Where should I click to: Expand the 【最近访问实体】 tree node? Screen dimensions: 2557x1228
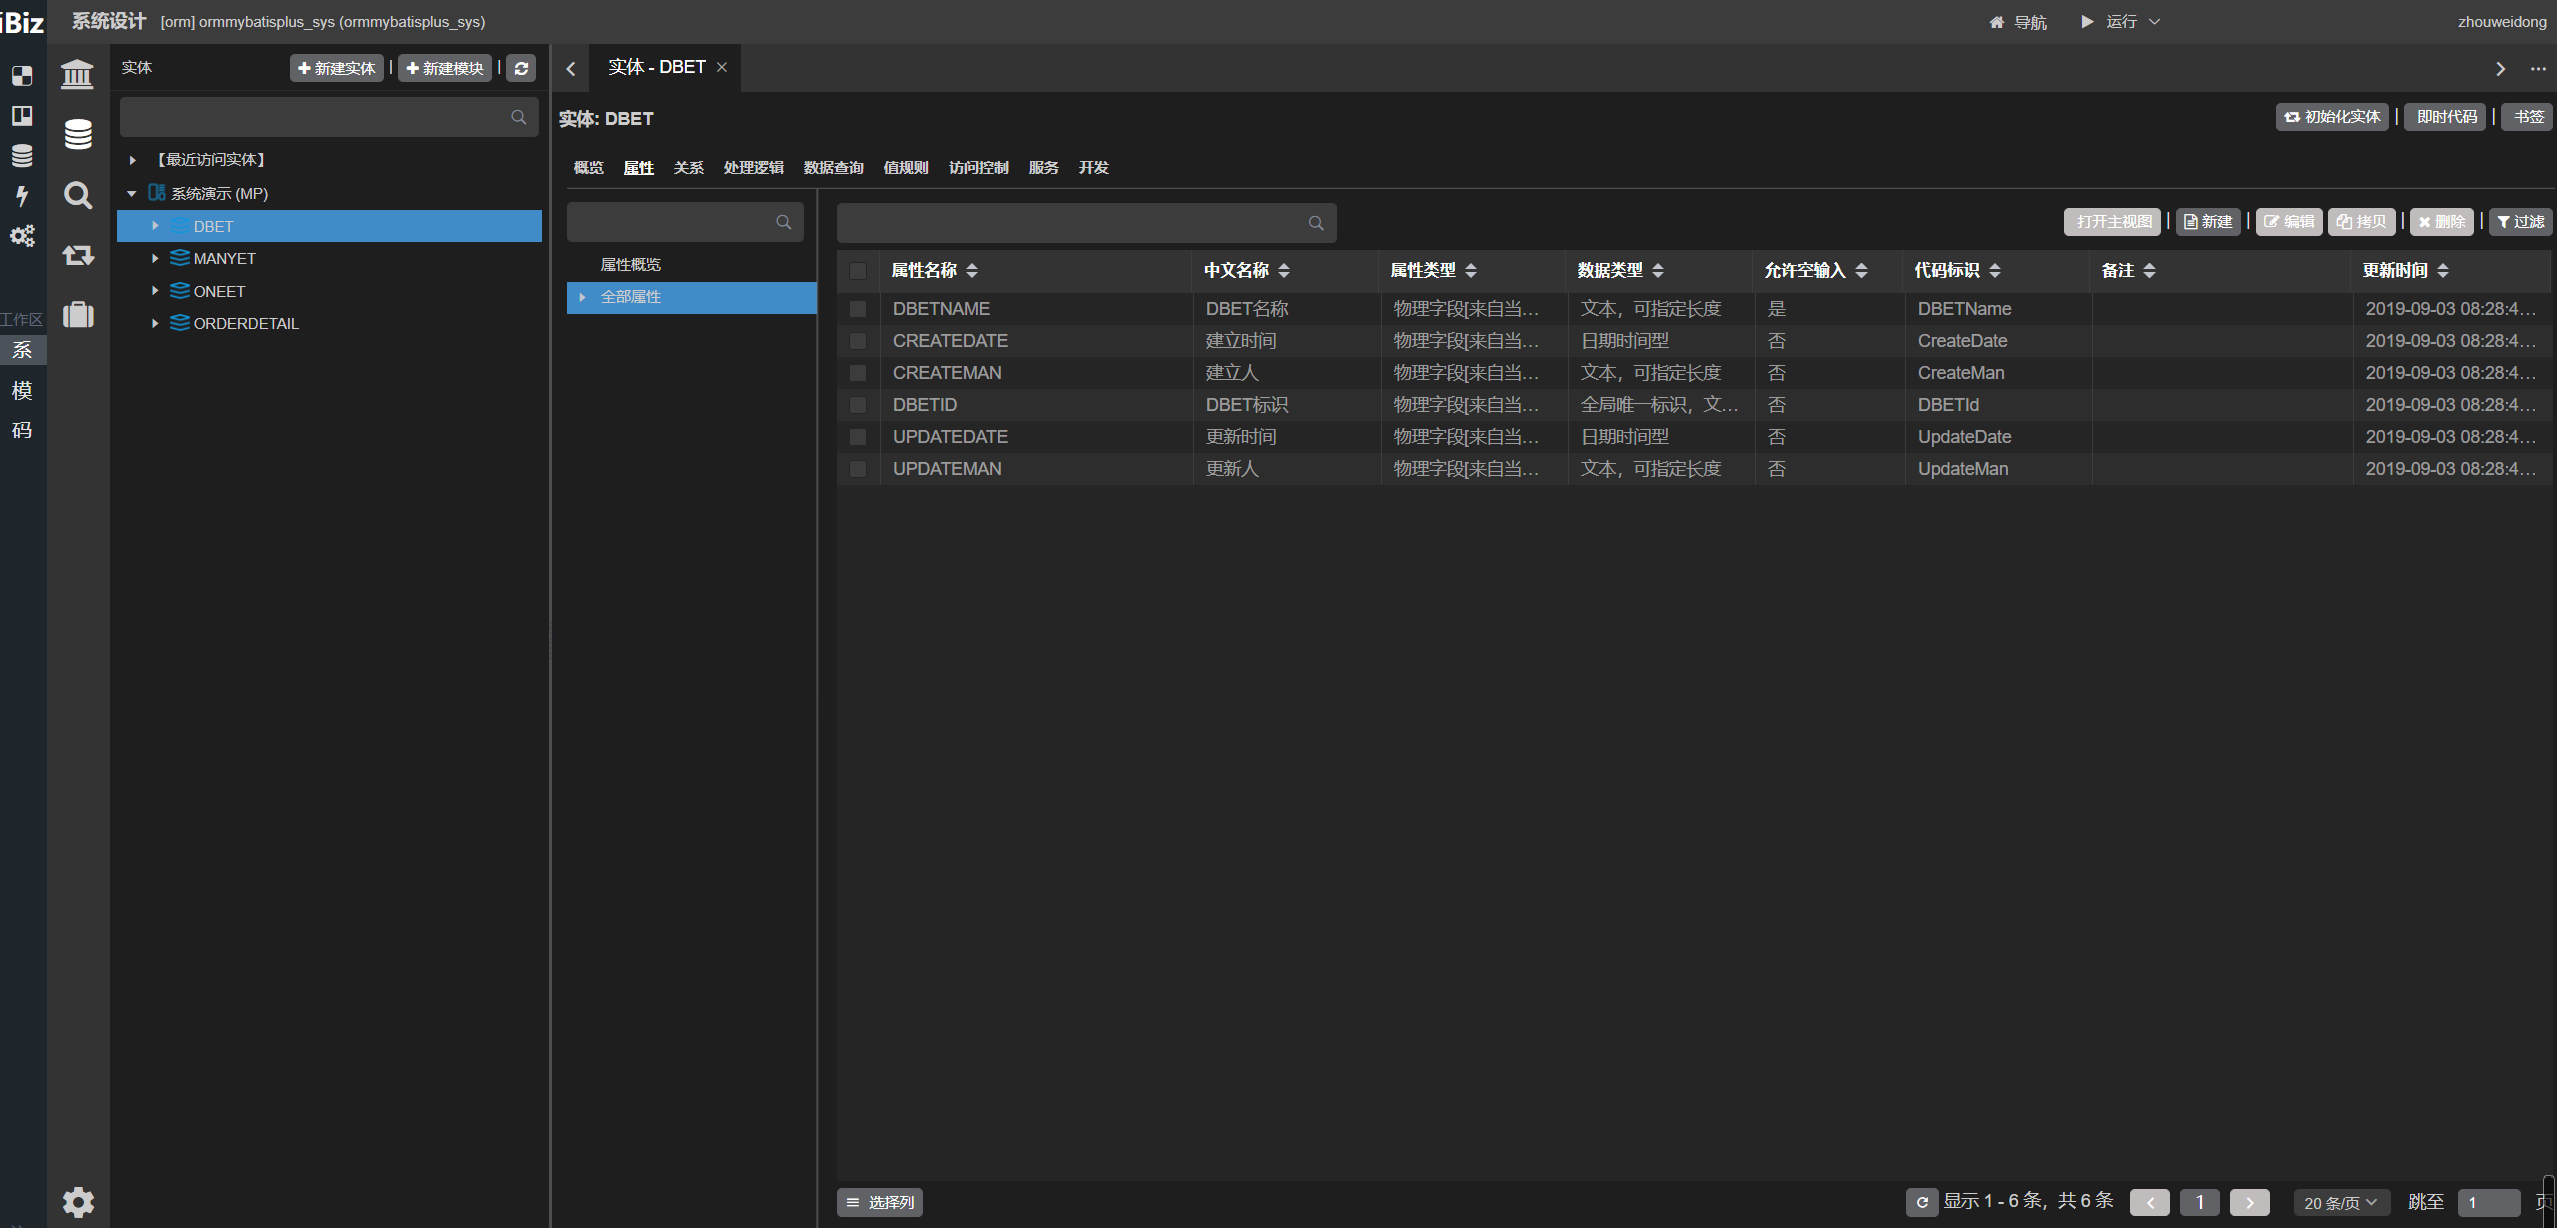pos(132,160)
